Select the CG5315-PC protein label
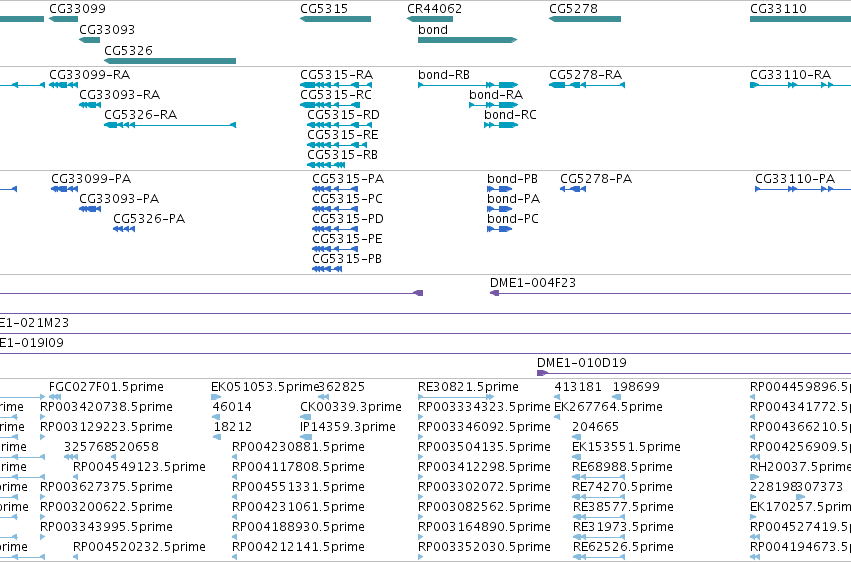851x562 pixels. tap(347, 199)
